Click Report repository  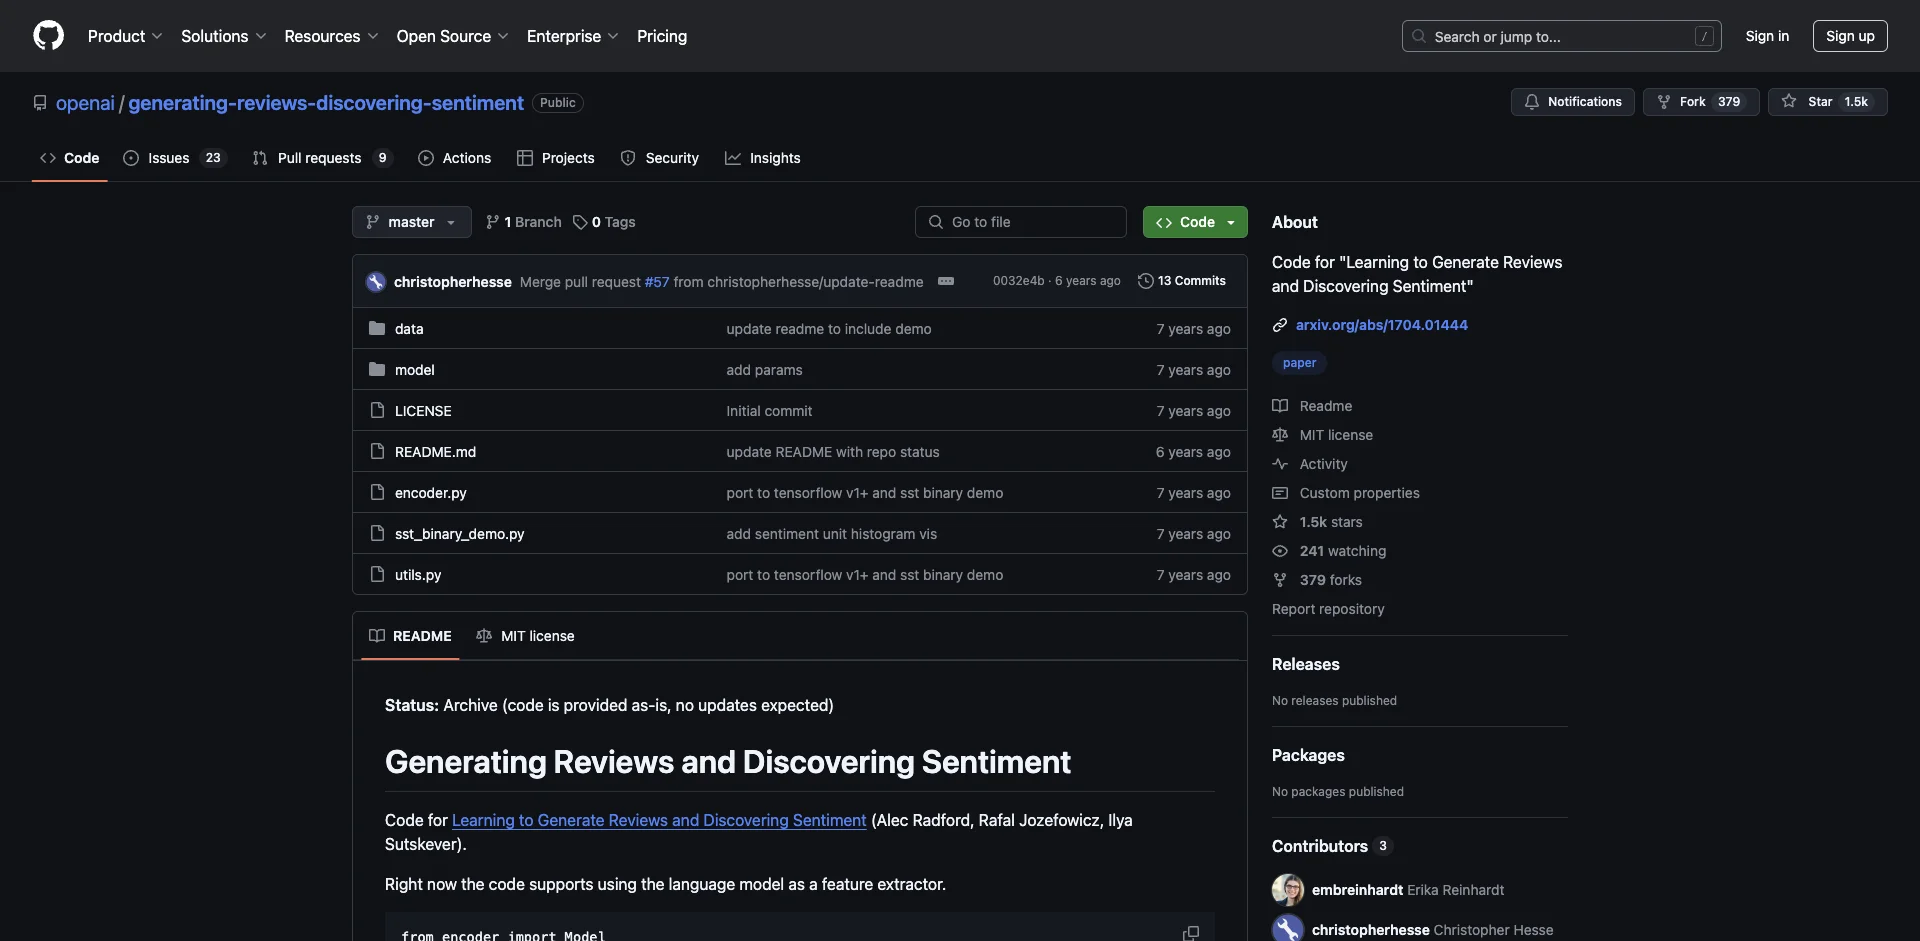(x=1328, y=609)
